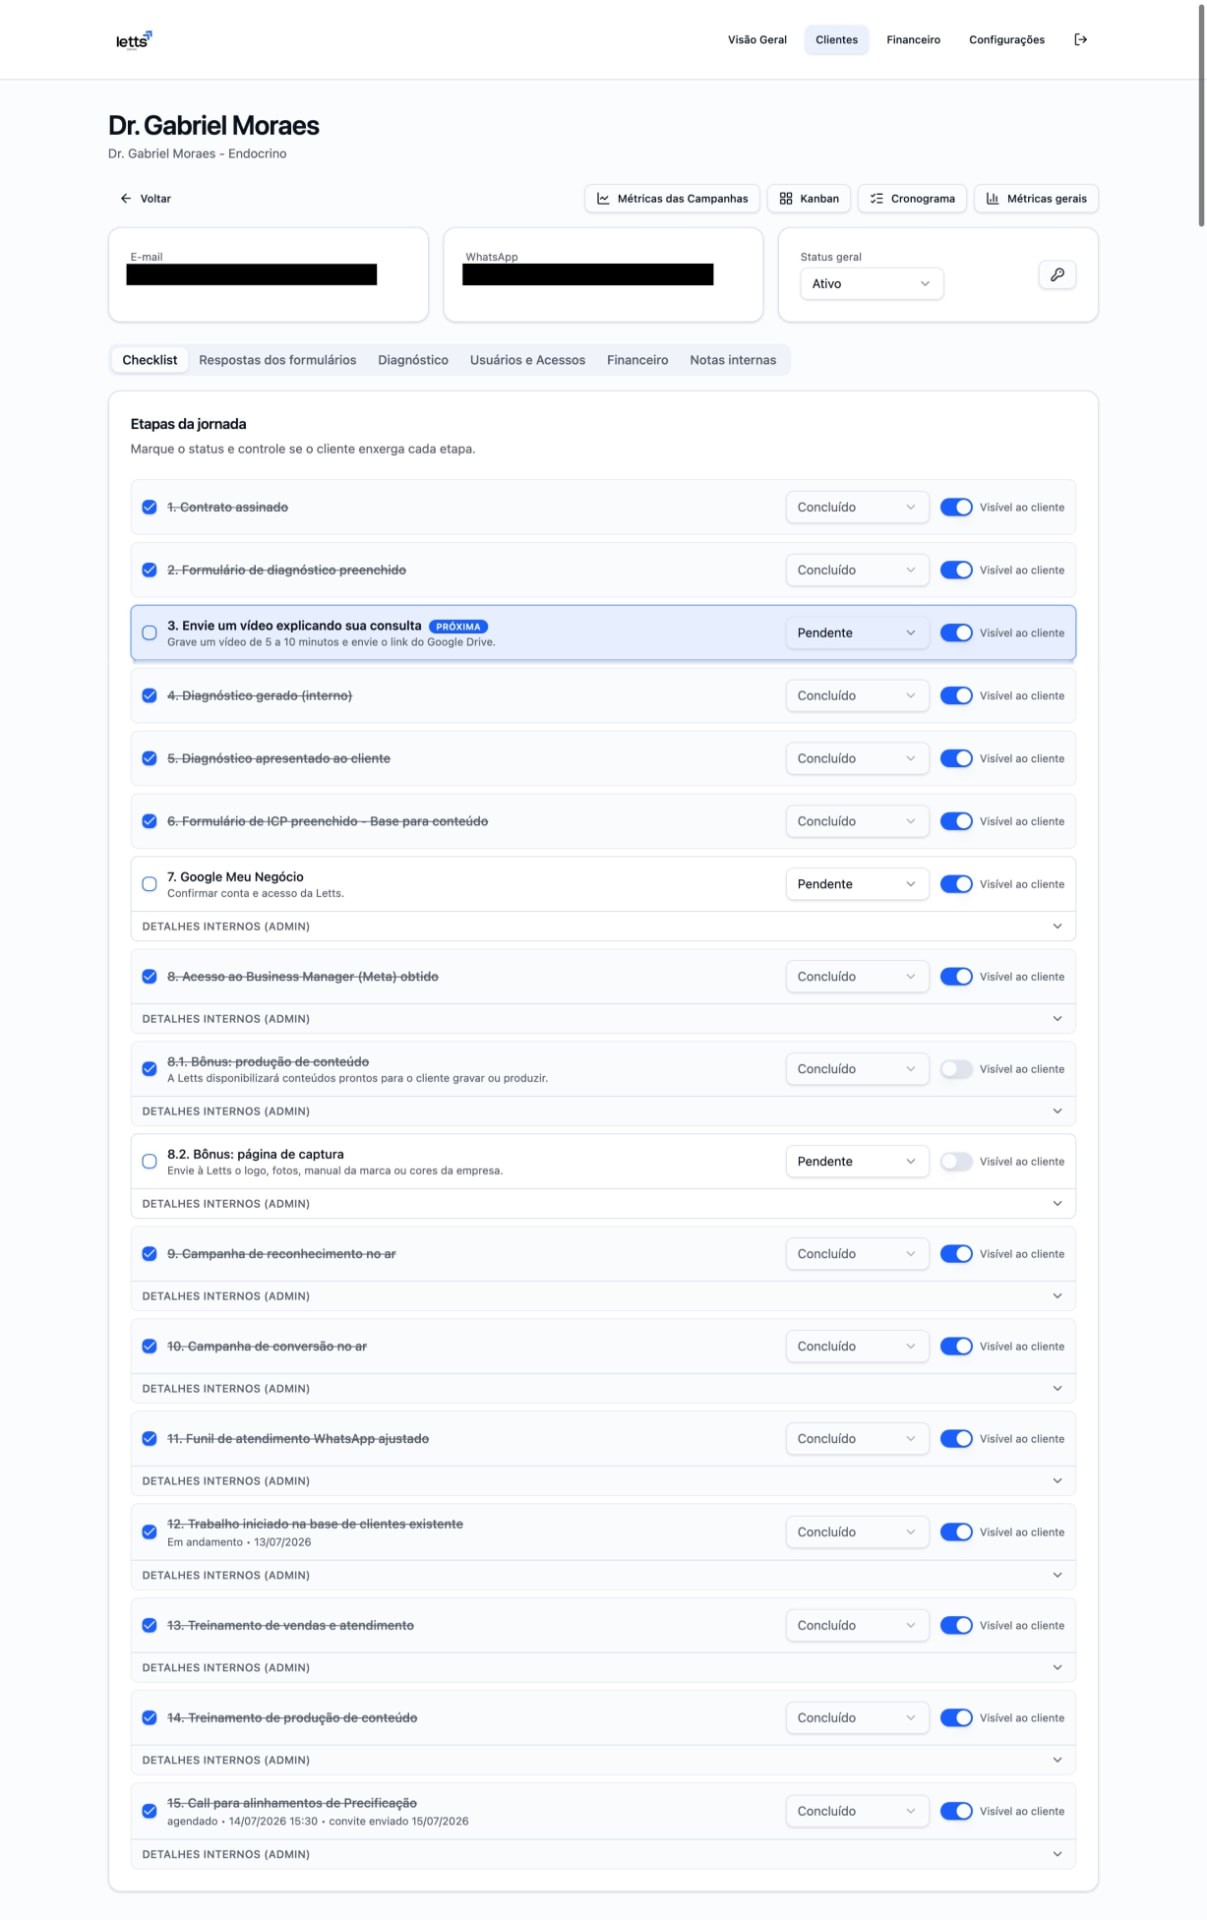This screenshot has height=1920, width=1207.
Task: Check 3. Envie um vídeo explicando sua consulta
Action: tap(149, 633)
